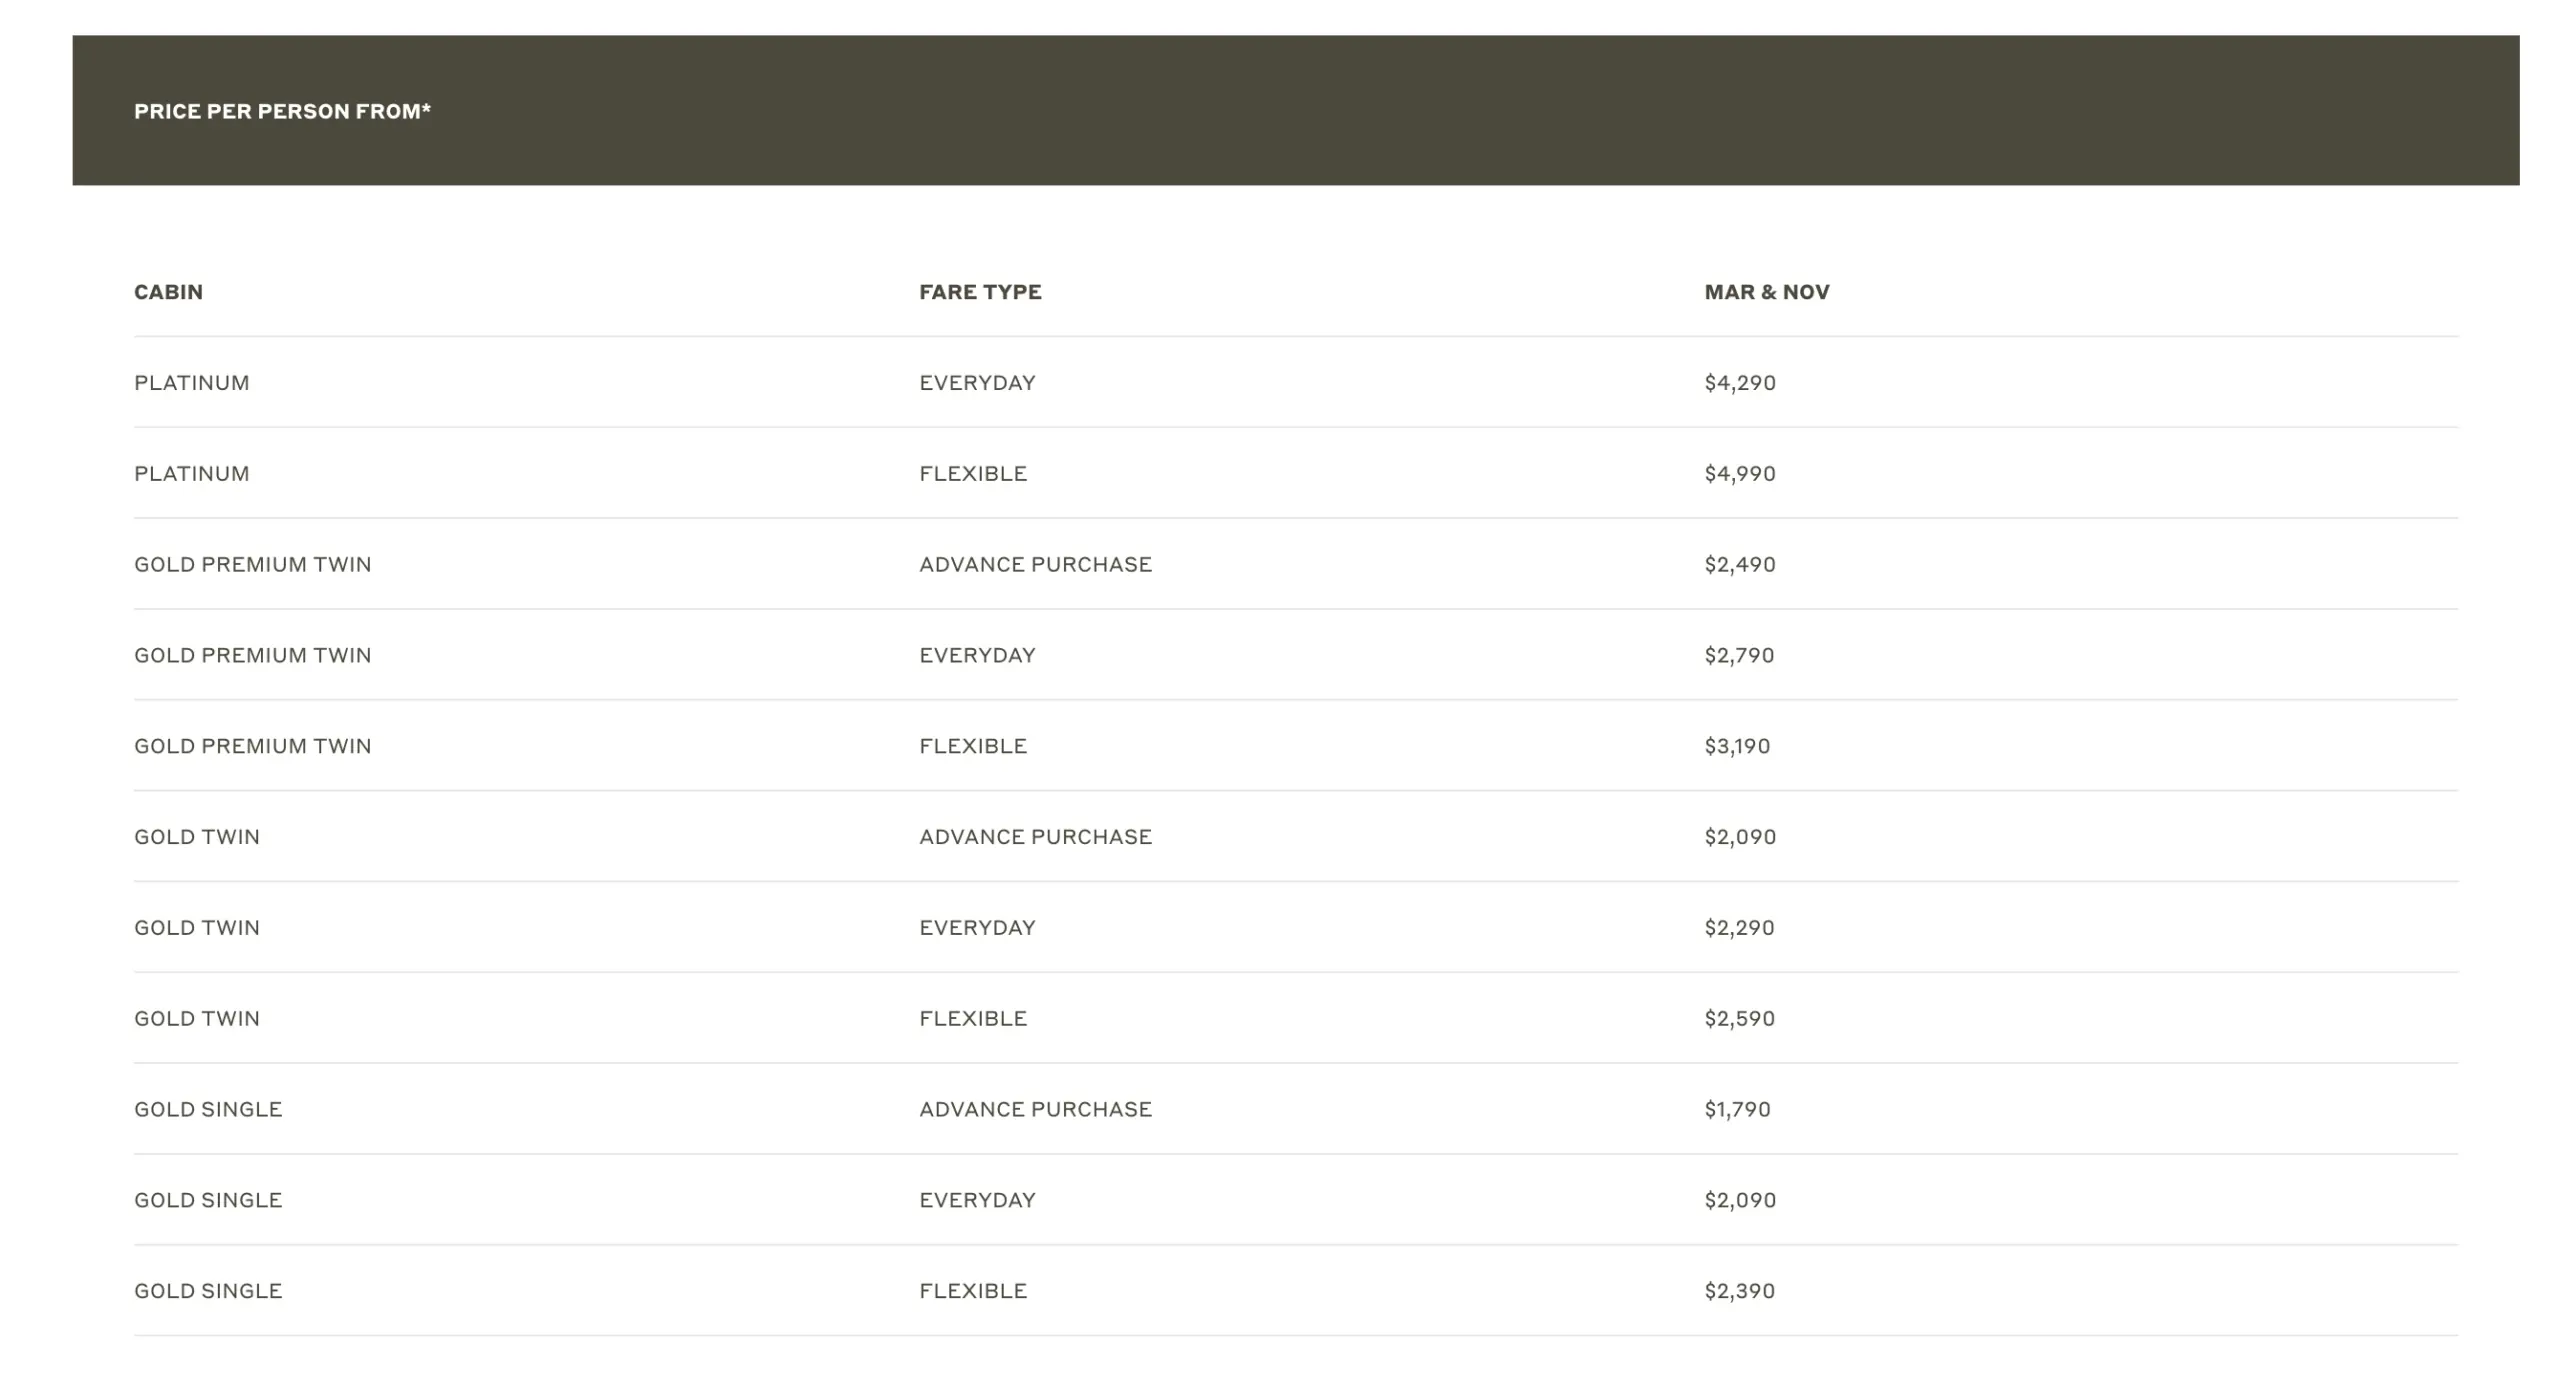
Task: Click the $2,790 price cell
Action: coord(1739,656)
